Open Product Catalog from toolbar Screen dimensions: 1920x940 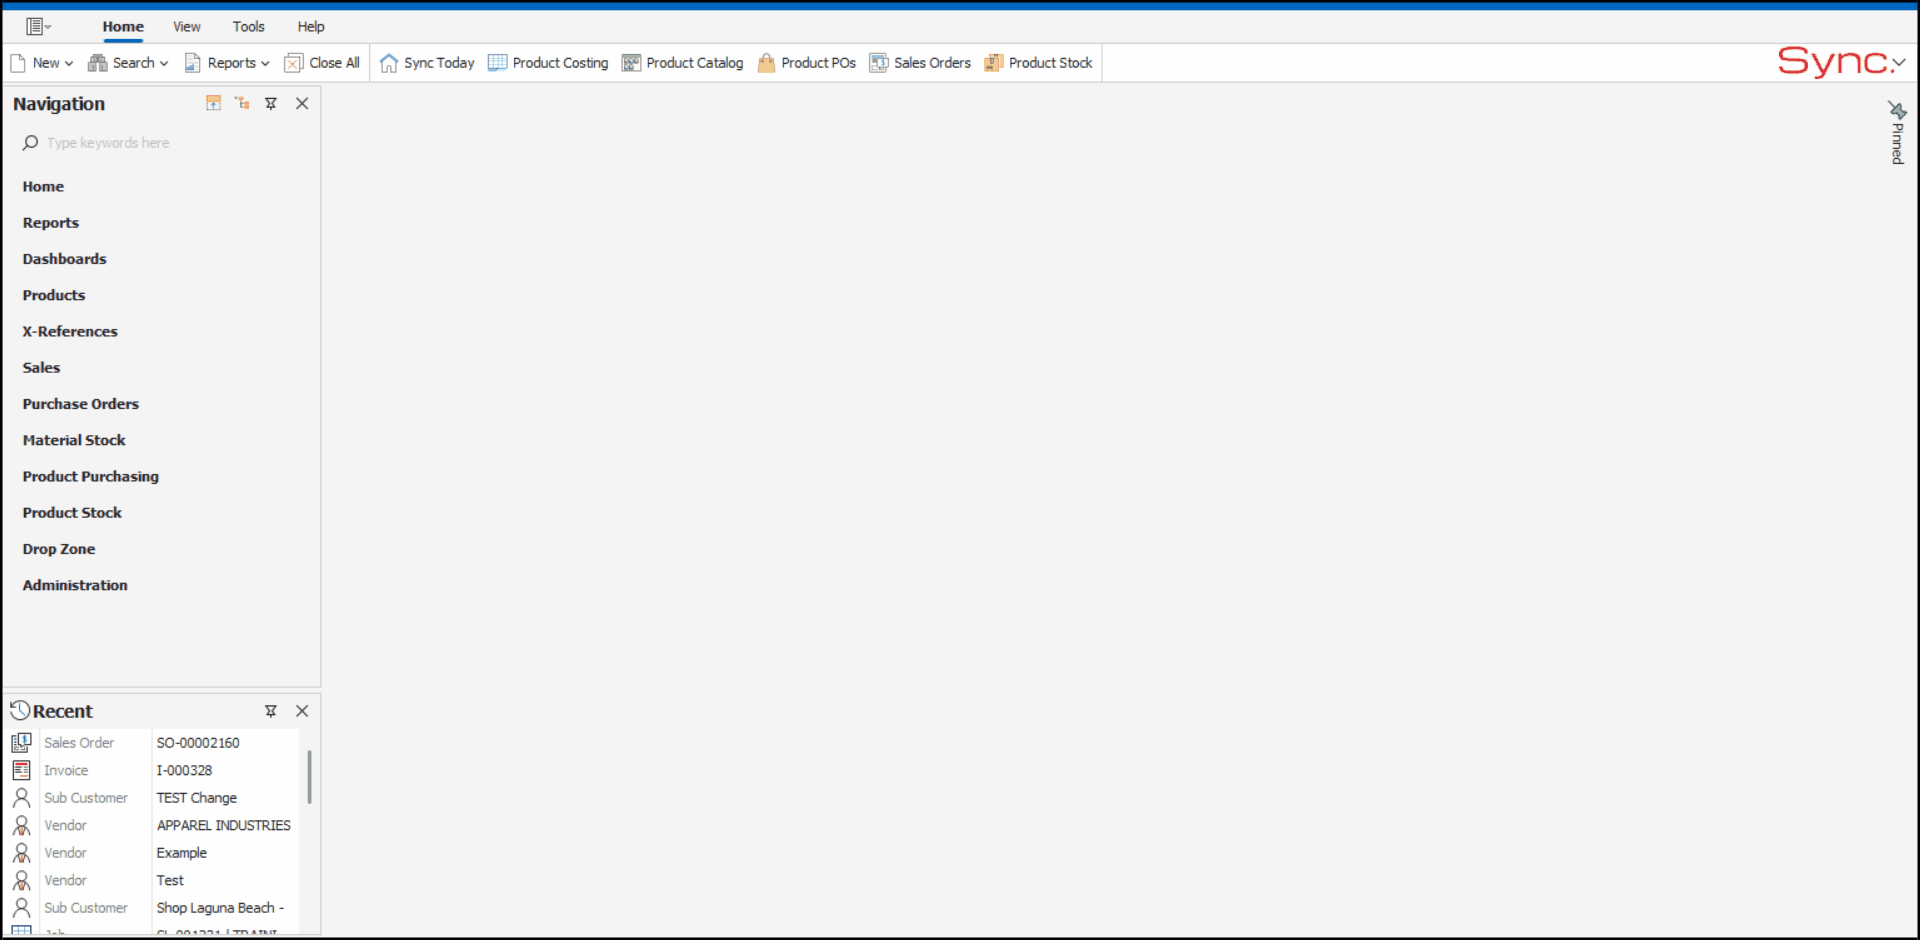tap(682, 63)
